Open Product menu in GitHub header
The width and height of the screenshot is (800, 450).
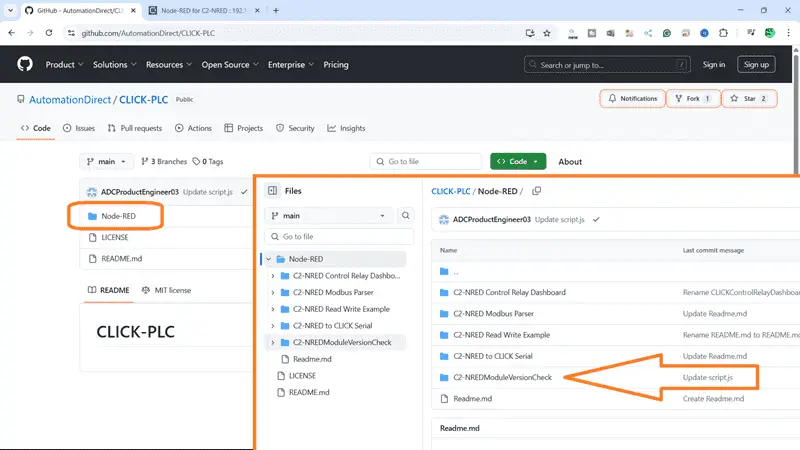tap(64, 65)
